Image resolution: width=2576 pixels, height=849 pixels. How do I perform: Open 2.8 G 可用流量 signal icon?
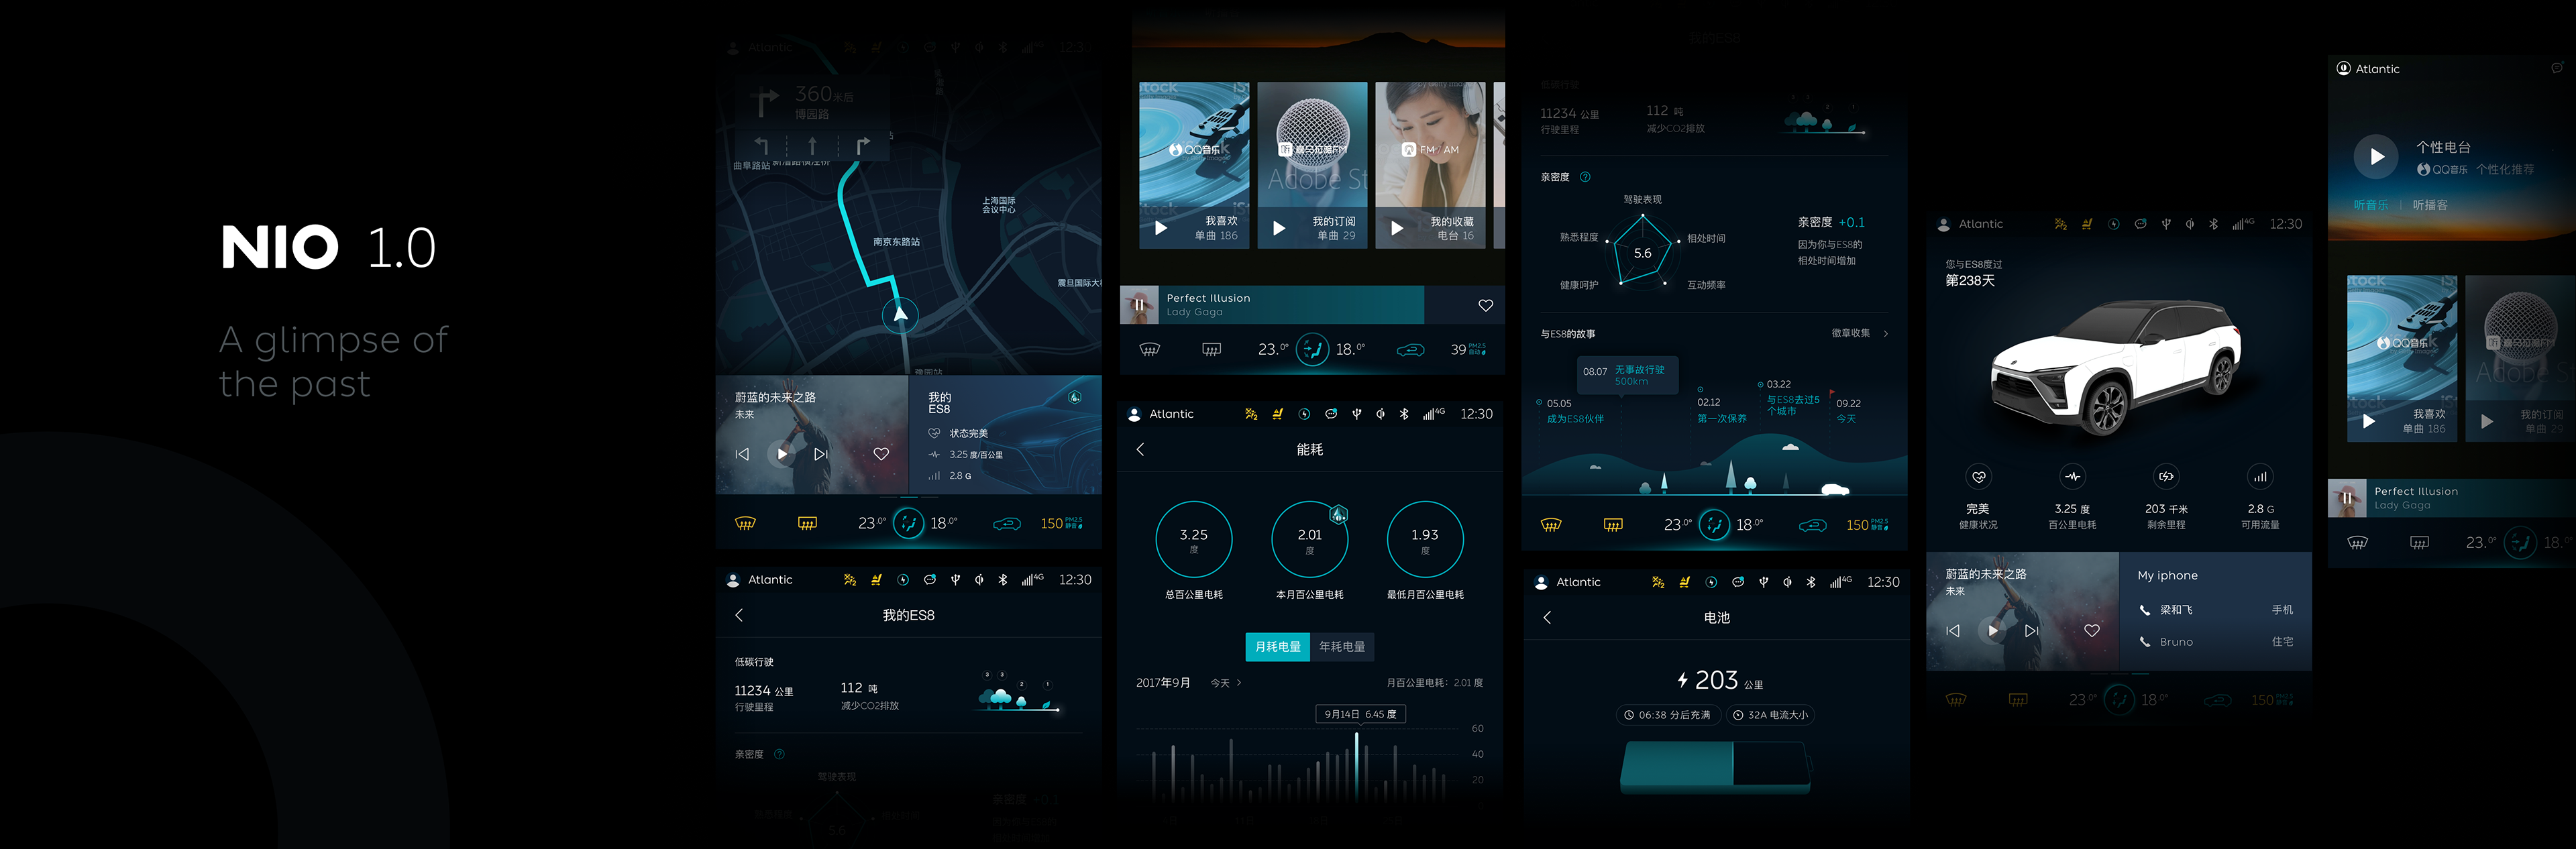pos(2260,477)
